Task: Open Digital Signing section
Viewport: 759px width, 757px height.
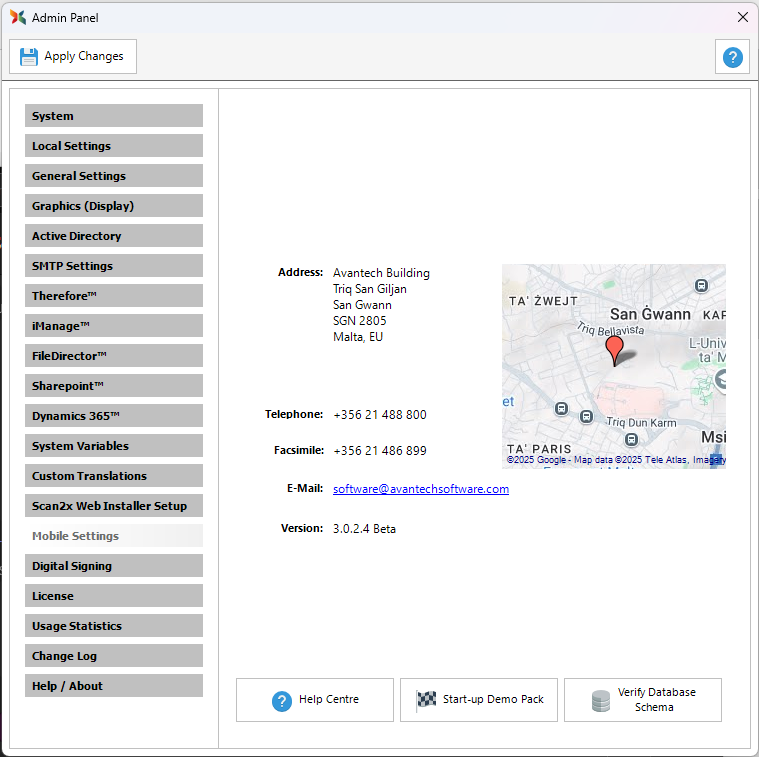Action: click(114, 566)
